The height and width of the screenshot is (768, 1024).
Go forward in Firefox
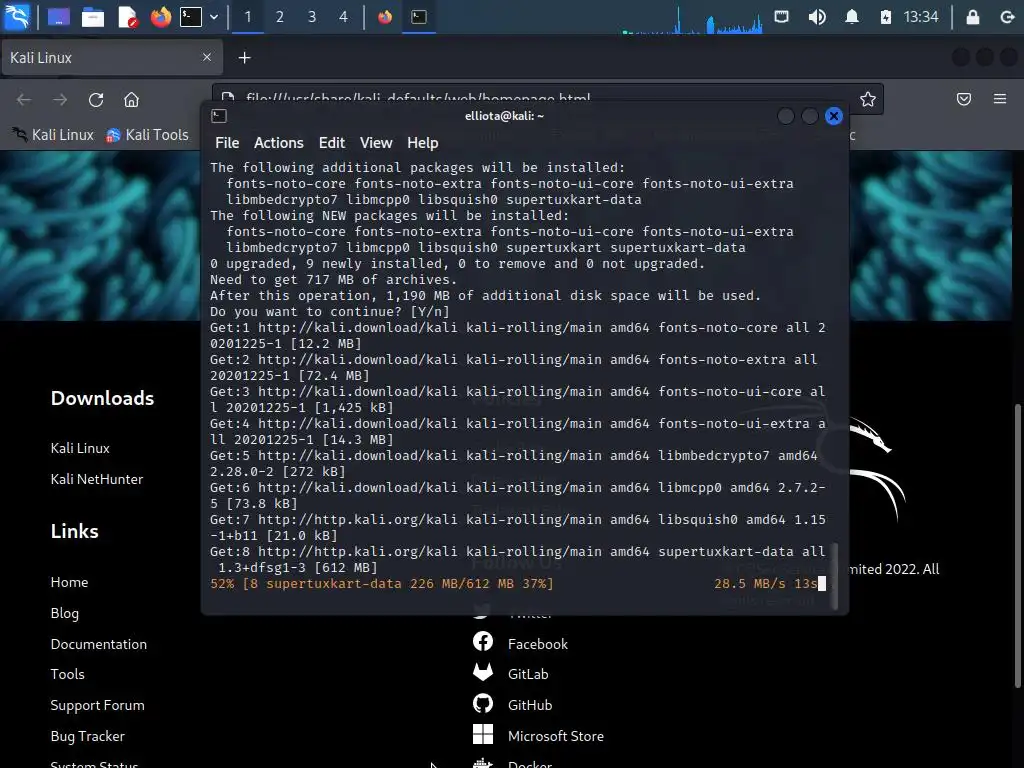60,99
